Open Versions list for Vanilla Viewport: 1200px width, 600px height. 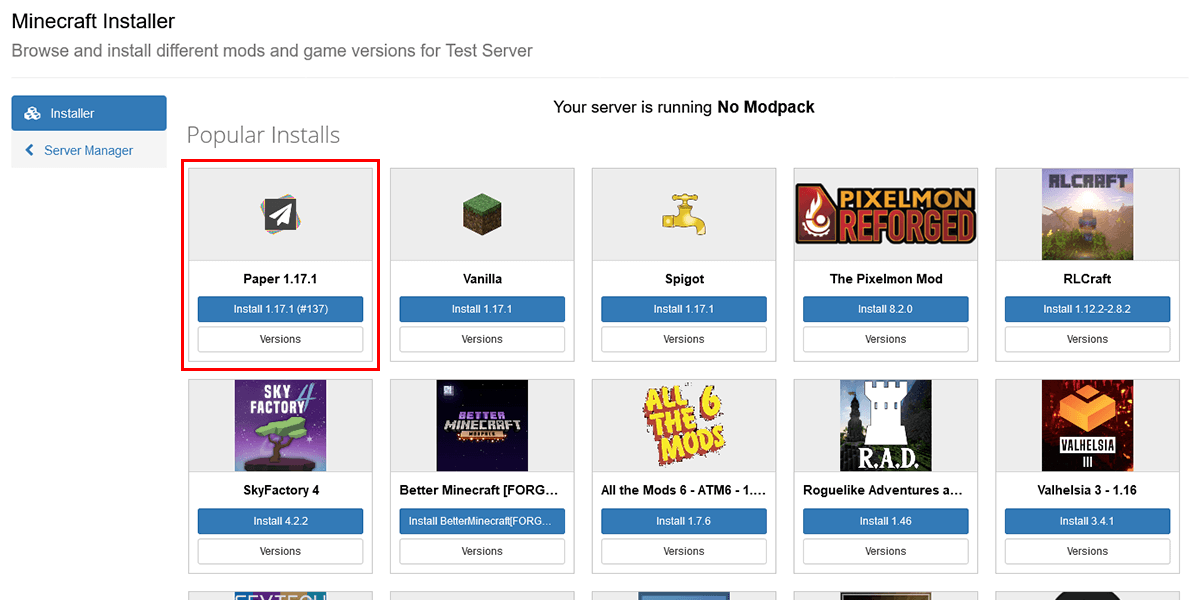pyautogui.click(x=482, y=339)
